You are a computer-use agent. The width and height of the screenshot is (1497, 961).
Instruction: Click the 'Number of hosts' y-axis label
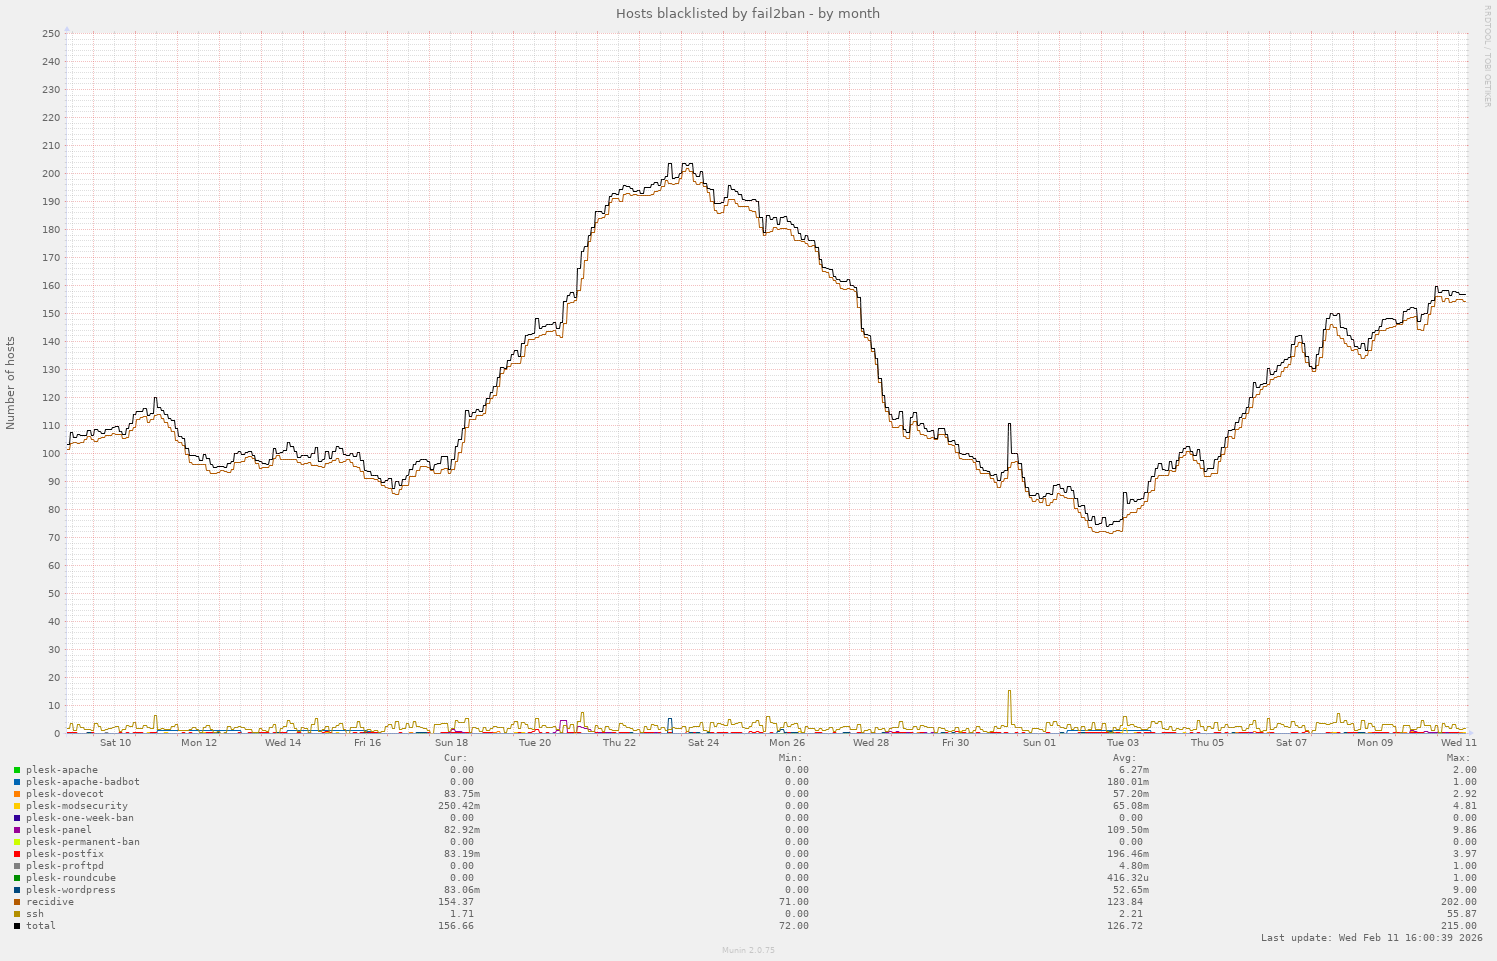point(11,383)
